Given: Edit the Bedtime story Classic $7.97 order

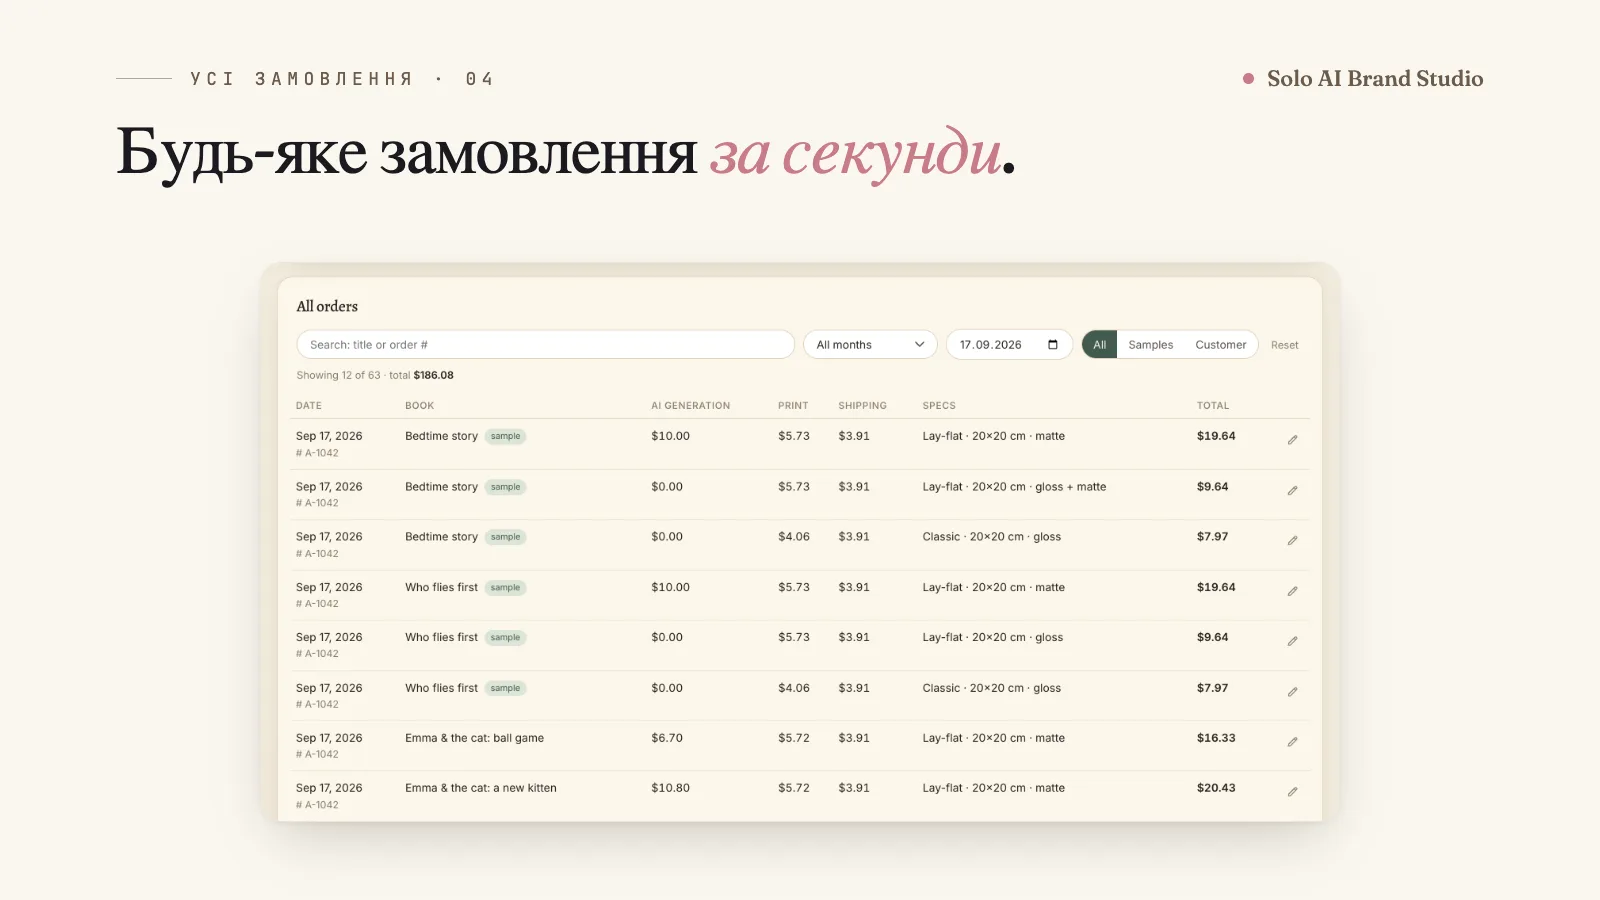Looking at the screenshot, I should [1292, 541].
